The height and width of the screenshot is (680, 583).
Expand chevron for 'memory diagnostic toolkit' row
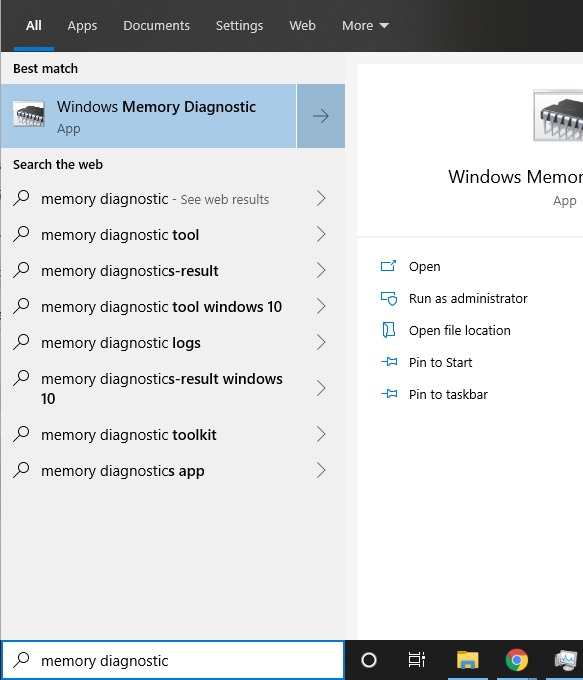click(321, 434)
